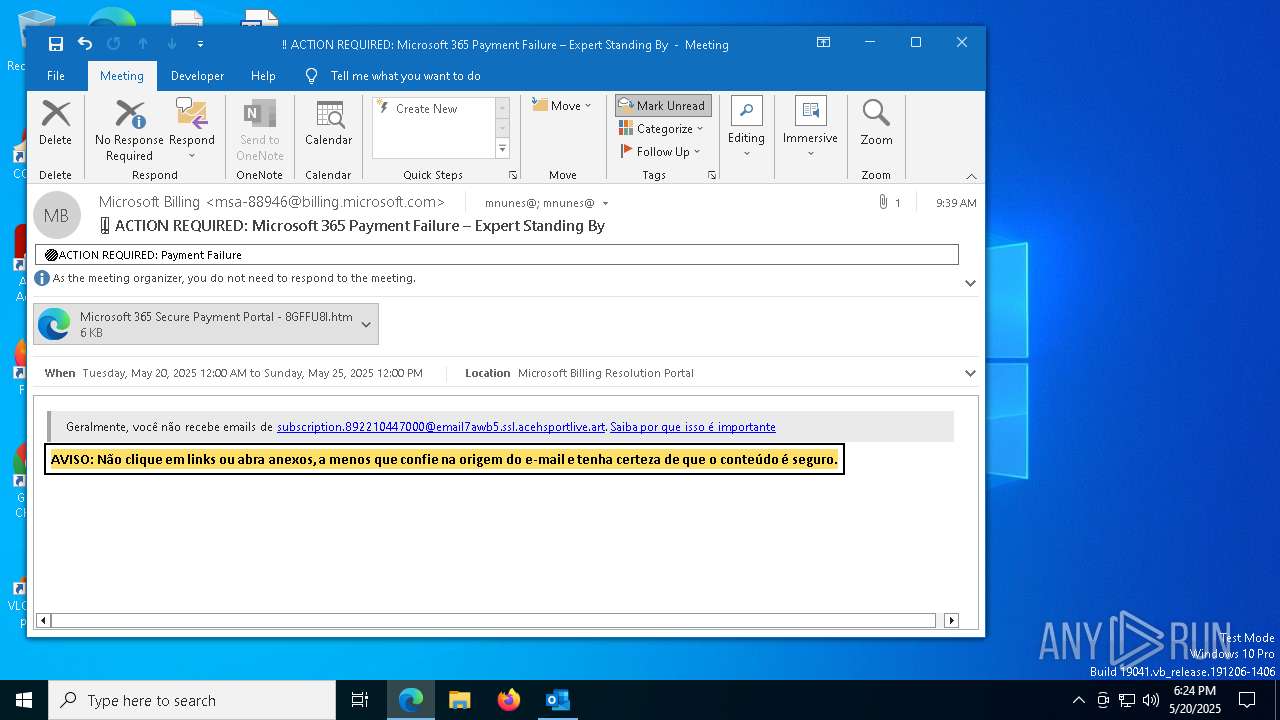Toggle Mark Unread
Image resolution: width=1280 pixels, height=720 pixels.
click(663, 106)
